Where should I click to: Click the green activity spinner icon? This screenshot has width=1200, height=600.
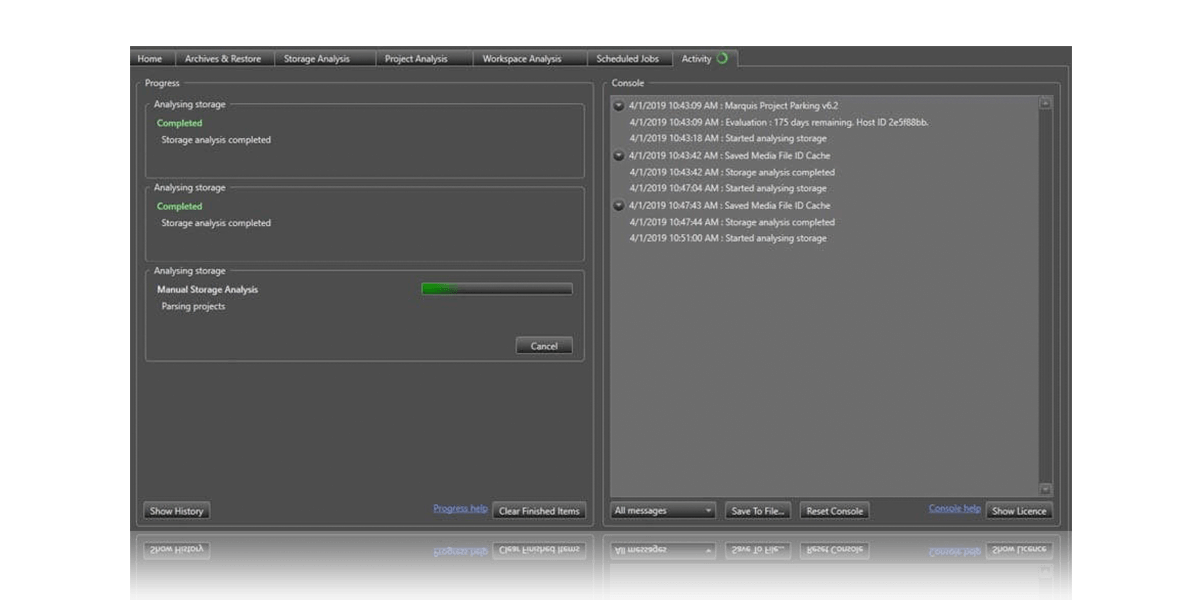click(722, 59)
